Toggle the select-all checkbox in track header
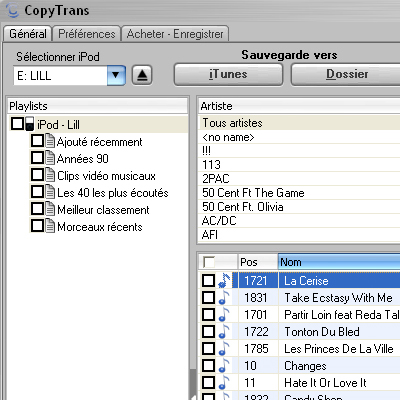This screenshot has height=400, width=400. point(209,262)
